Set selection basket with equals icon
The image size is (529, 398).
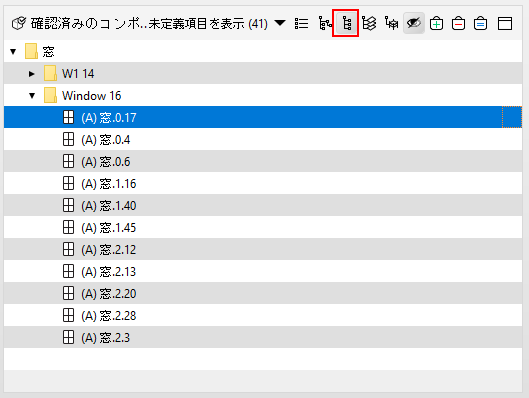480,24
